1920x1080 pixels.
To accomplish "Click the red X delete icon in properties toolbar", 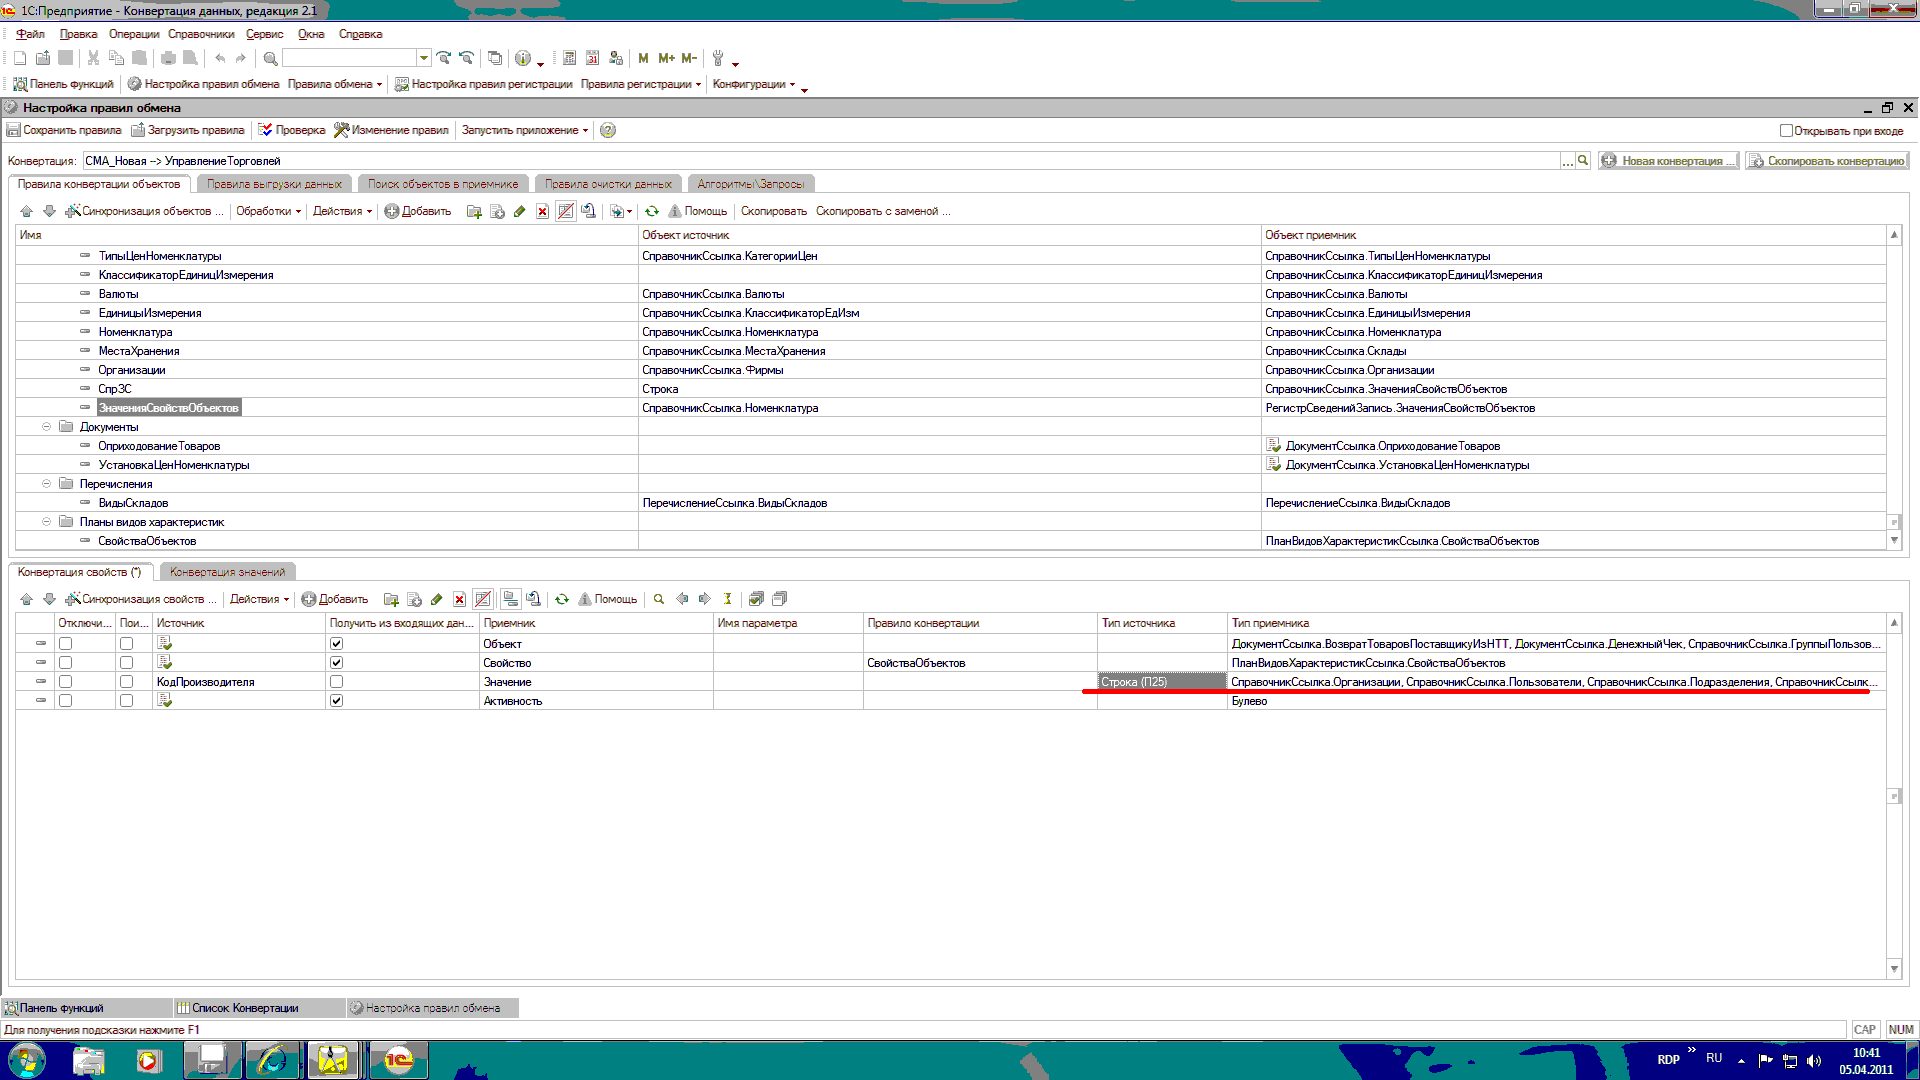I will [459, 599].
